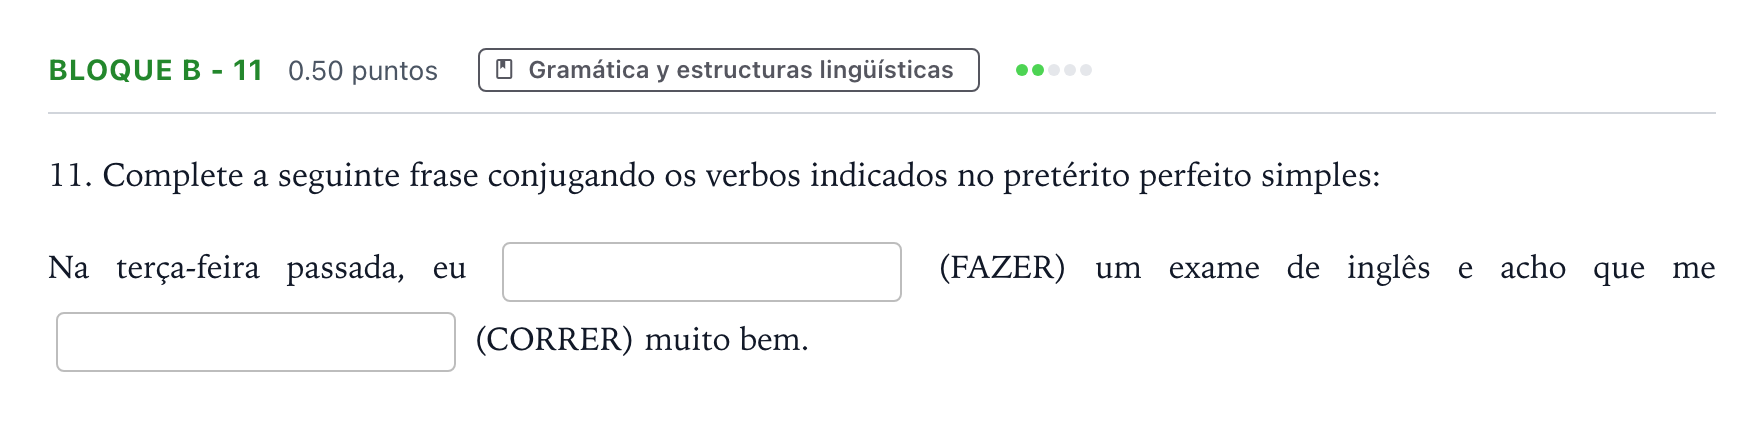Viewport: 1764px width, 422px height.
Task: Click the book icon in the grammar tag
Action: (x=505, y=70)
